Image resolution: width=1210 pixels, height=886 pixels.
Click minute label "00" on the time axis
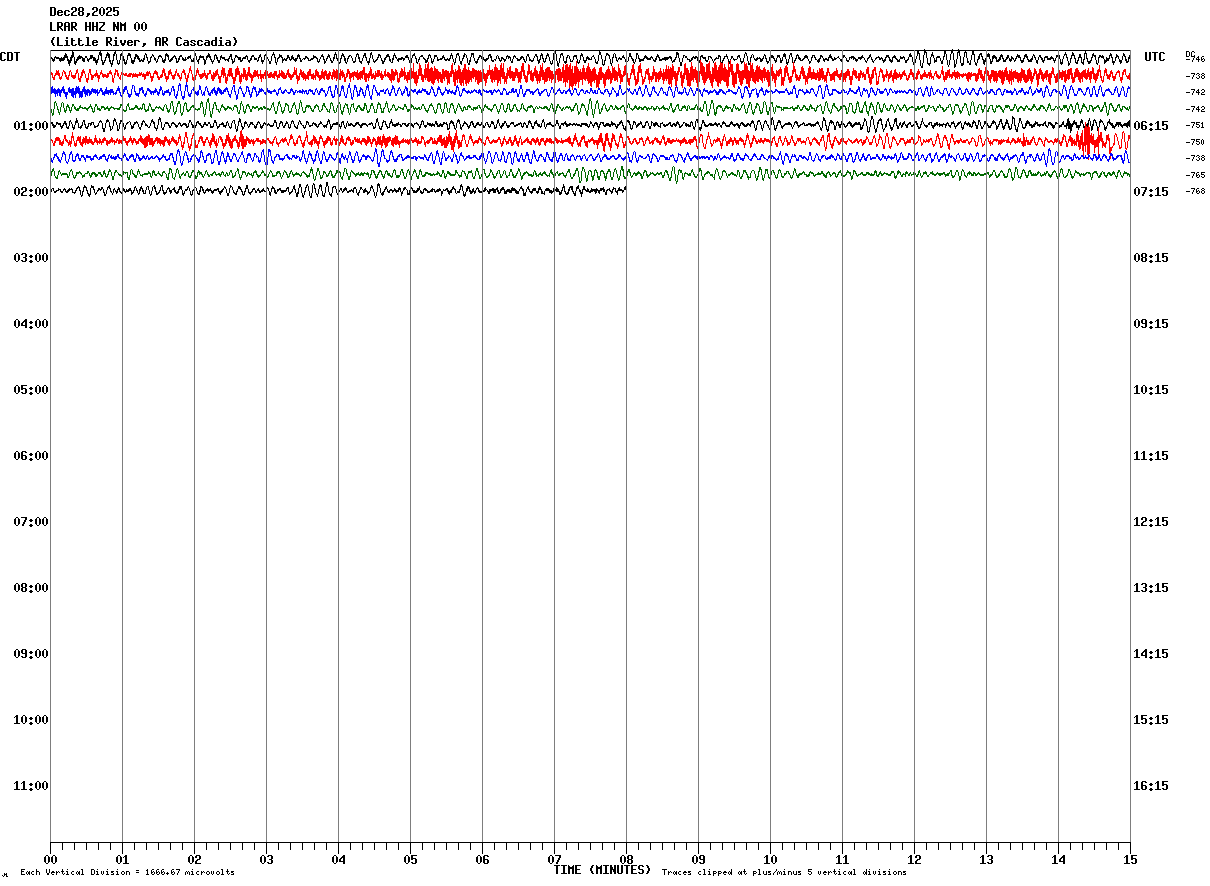pos(50,859)
